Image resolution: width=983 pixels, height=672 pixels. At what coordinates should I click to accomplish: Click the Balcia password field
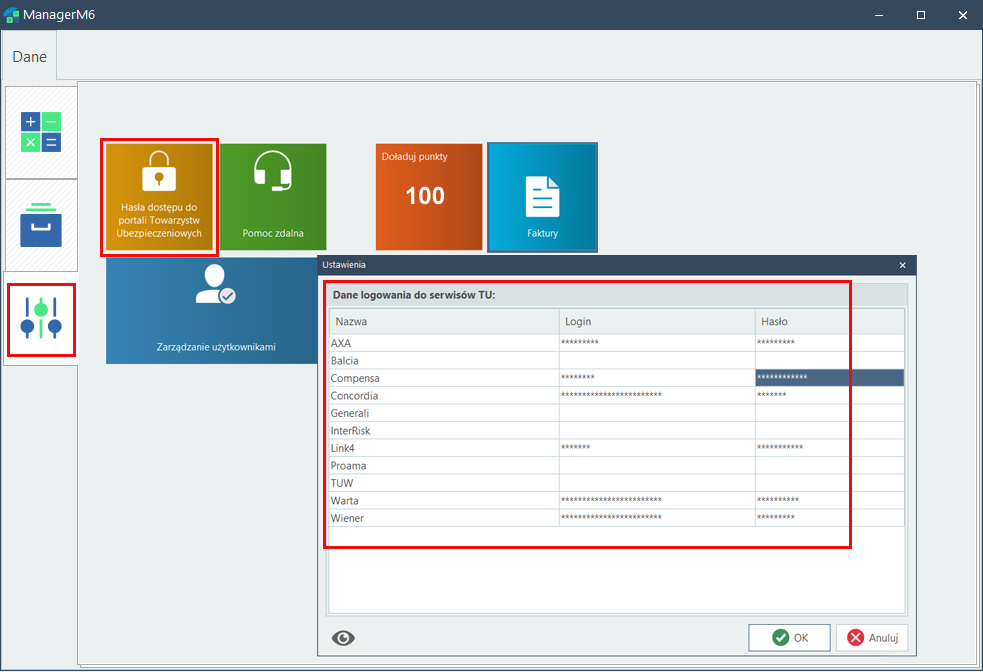pos(830,360)
